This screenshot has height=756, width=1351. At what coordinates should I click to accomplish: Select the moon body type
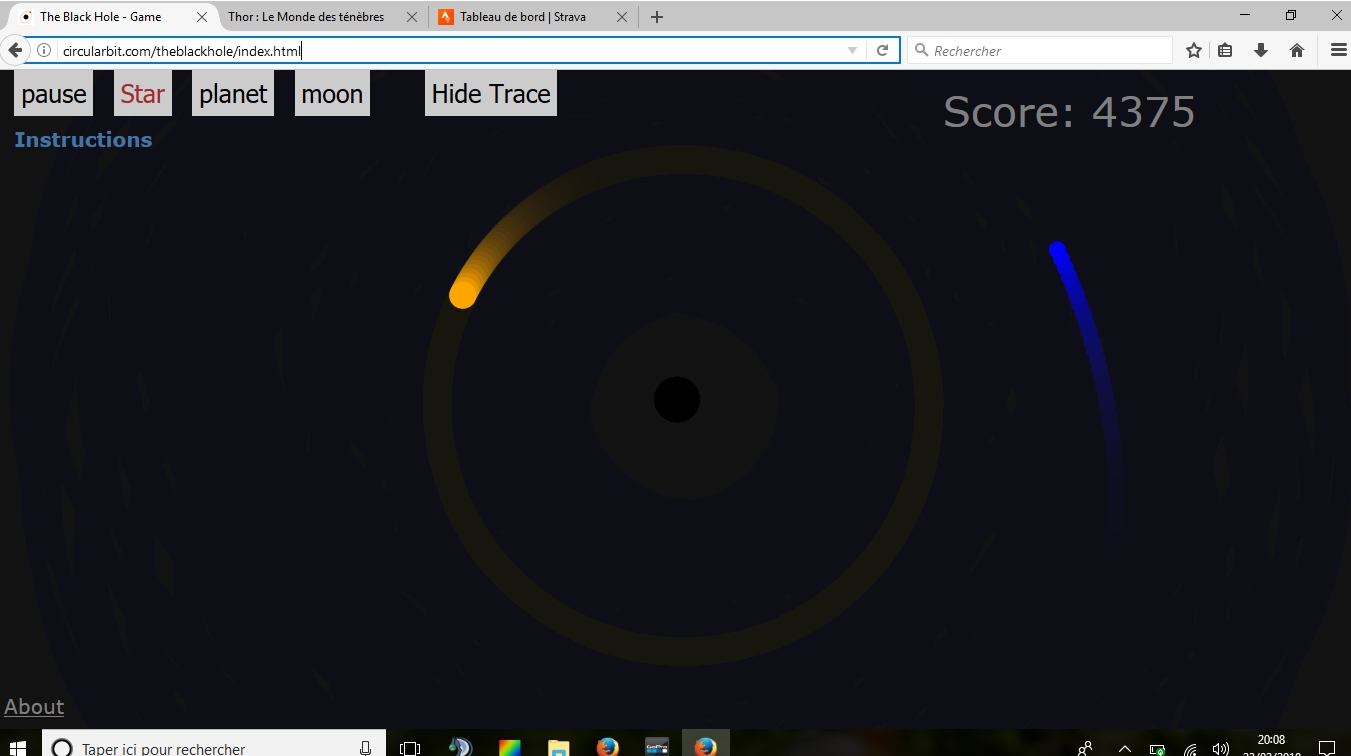point(332,94)
